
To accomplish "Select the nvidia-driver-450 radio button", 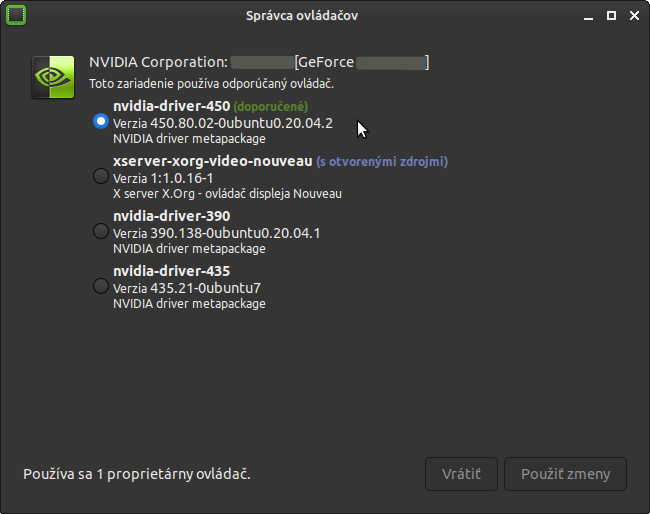I will (x=100, y=121).
